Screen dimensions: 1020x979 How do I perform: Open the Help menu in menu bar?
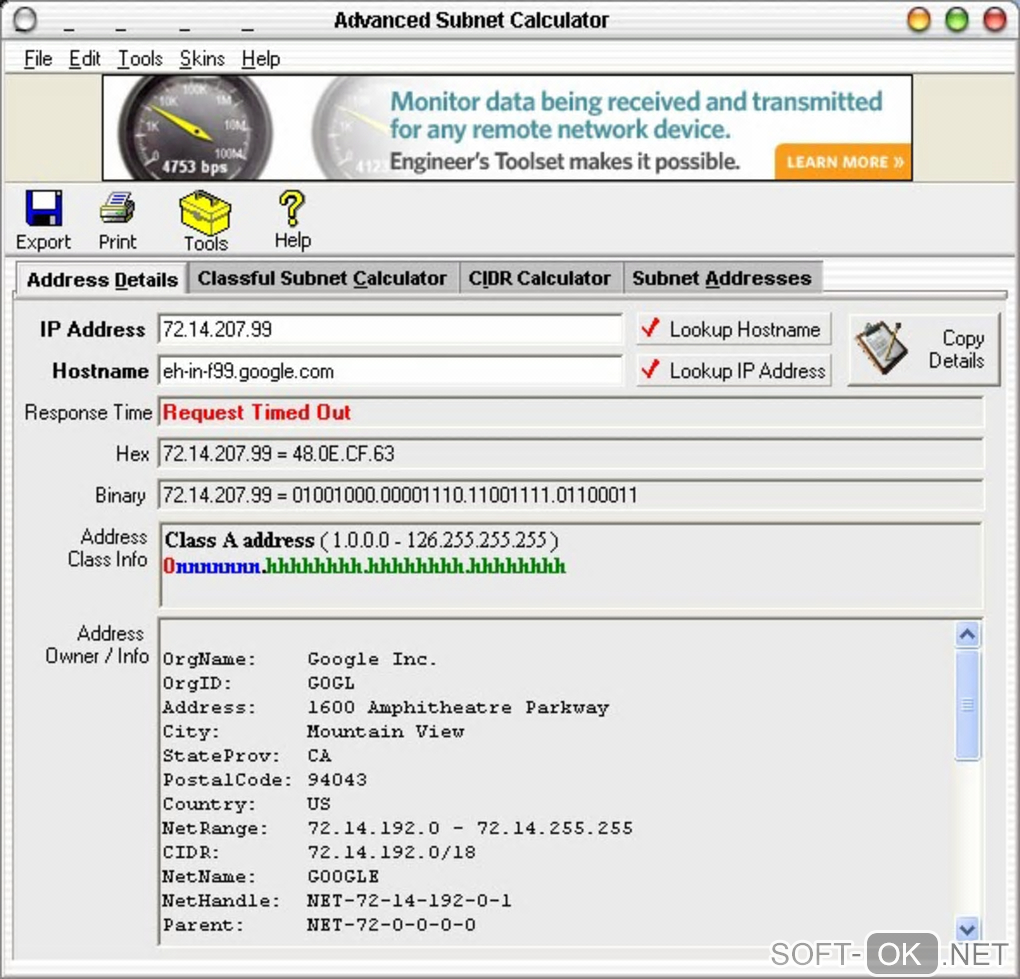(261, 59)
